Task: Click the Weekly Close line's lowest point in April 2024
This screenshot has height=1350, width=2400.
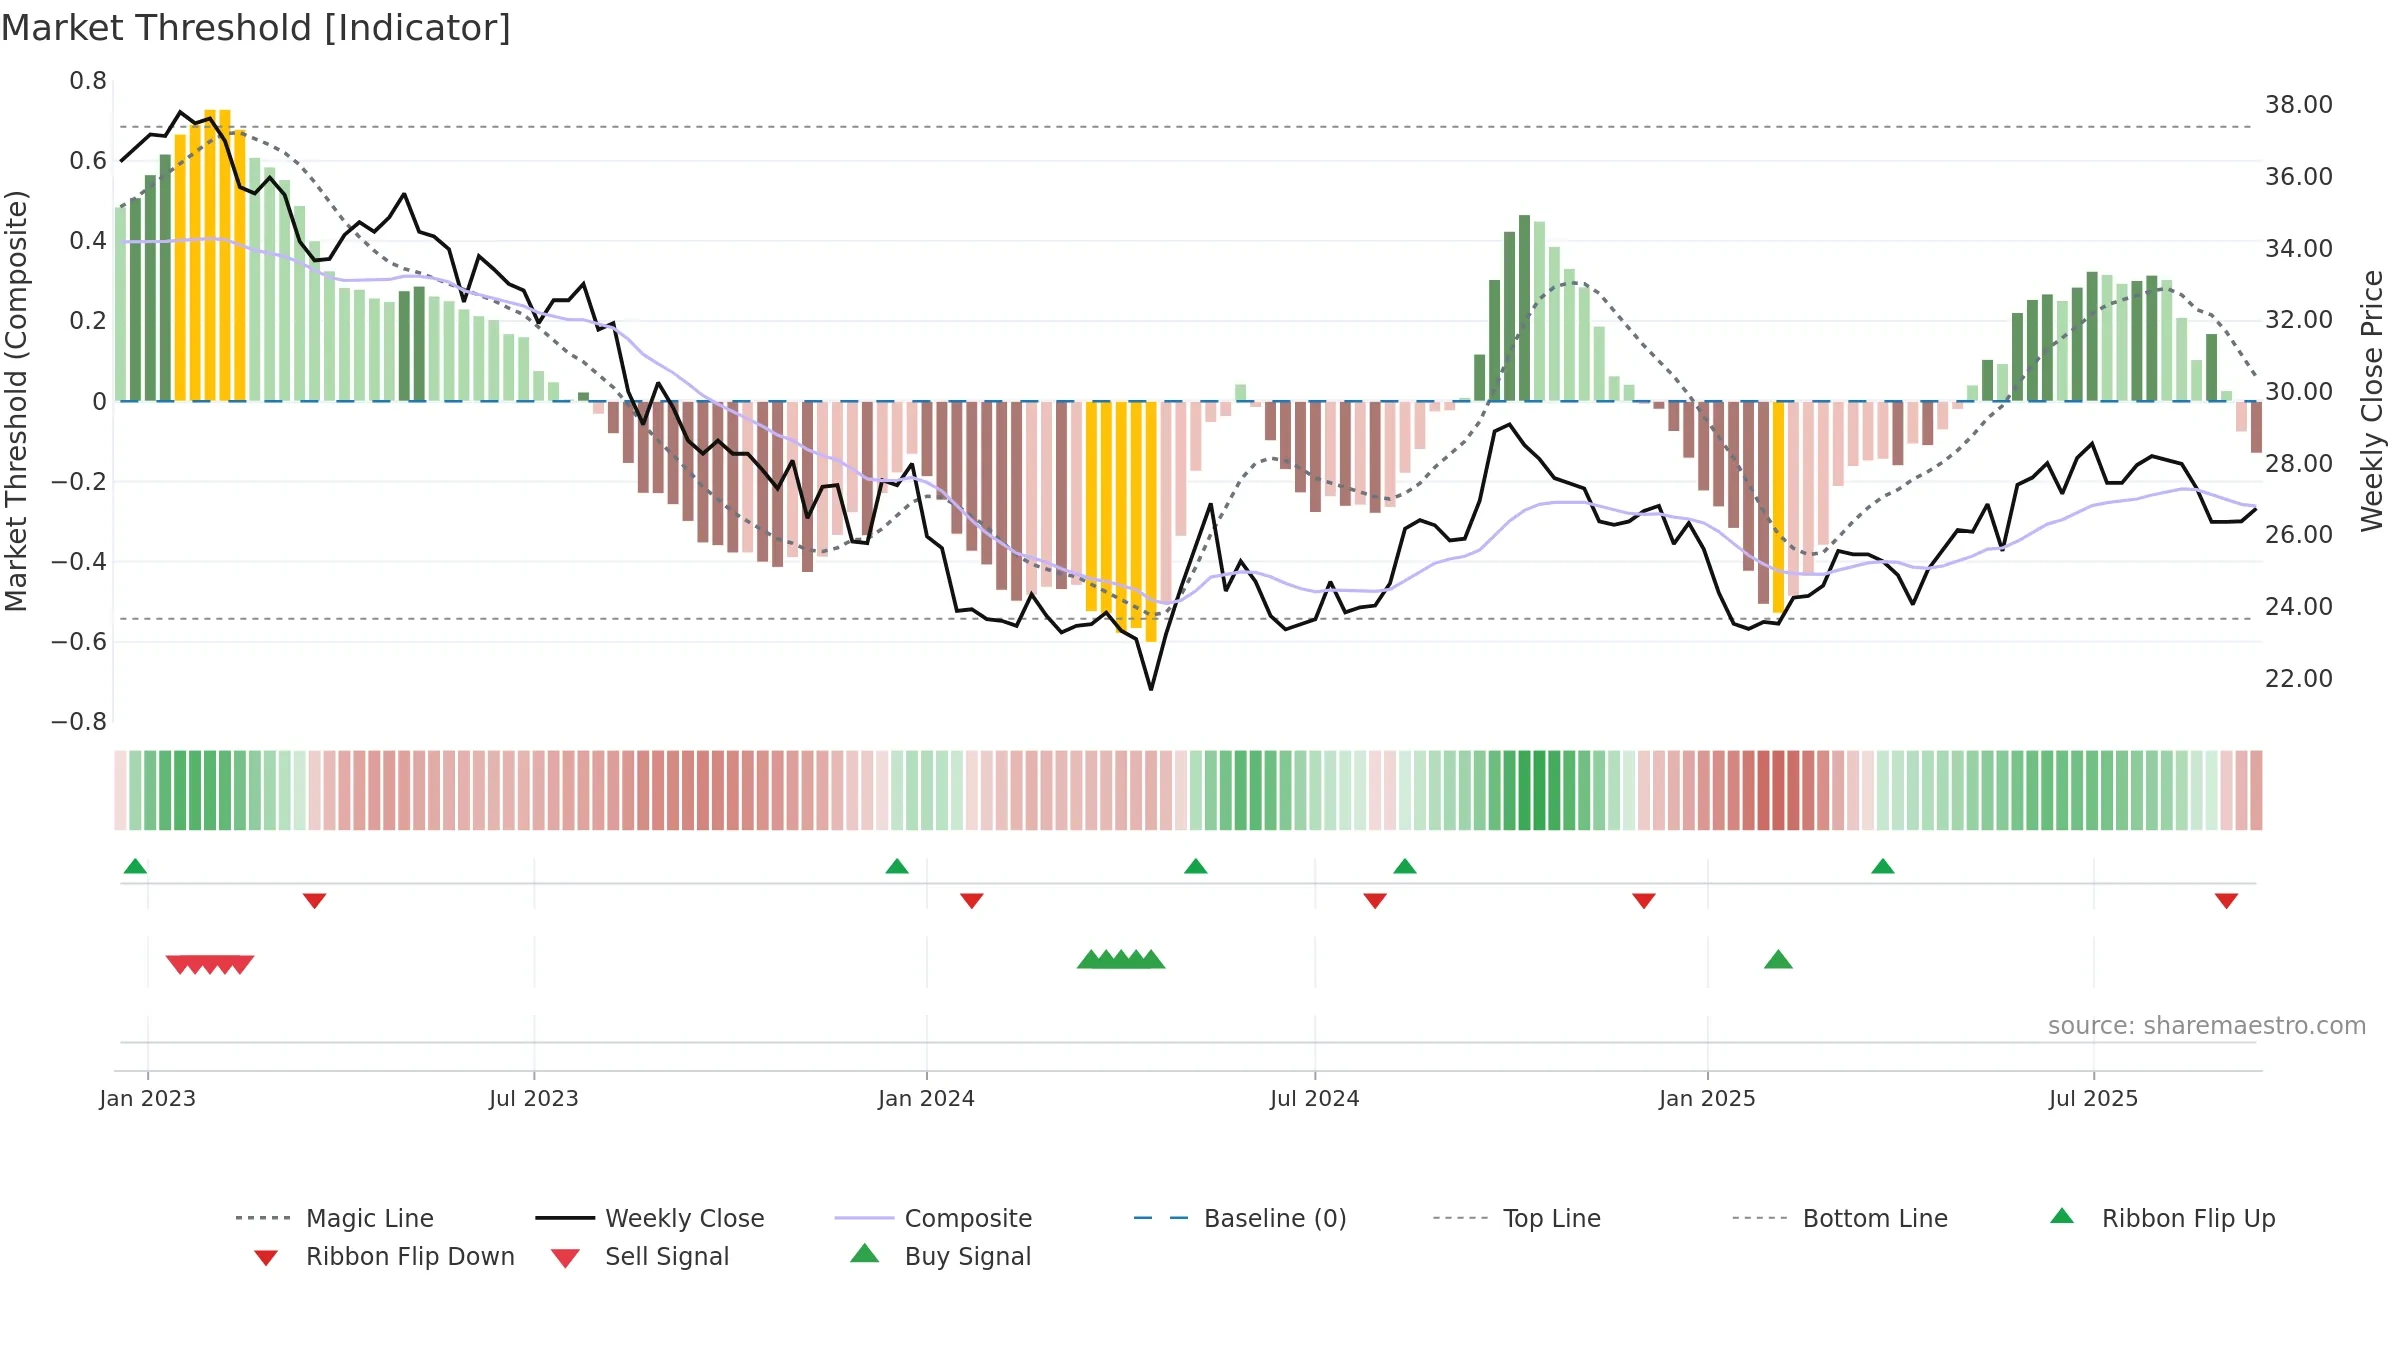Action: 1151,689
